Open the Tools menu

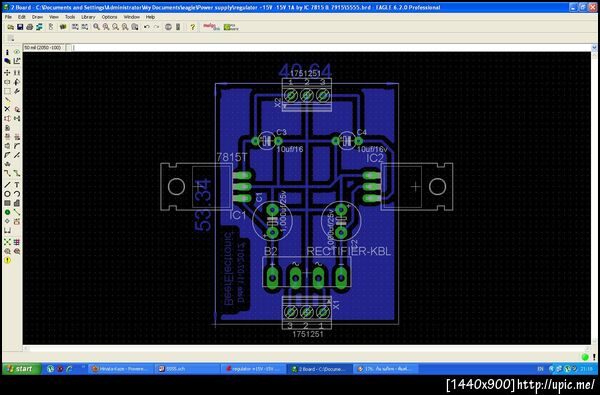[70, 17]
